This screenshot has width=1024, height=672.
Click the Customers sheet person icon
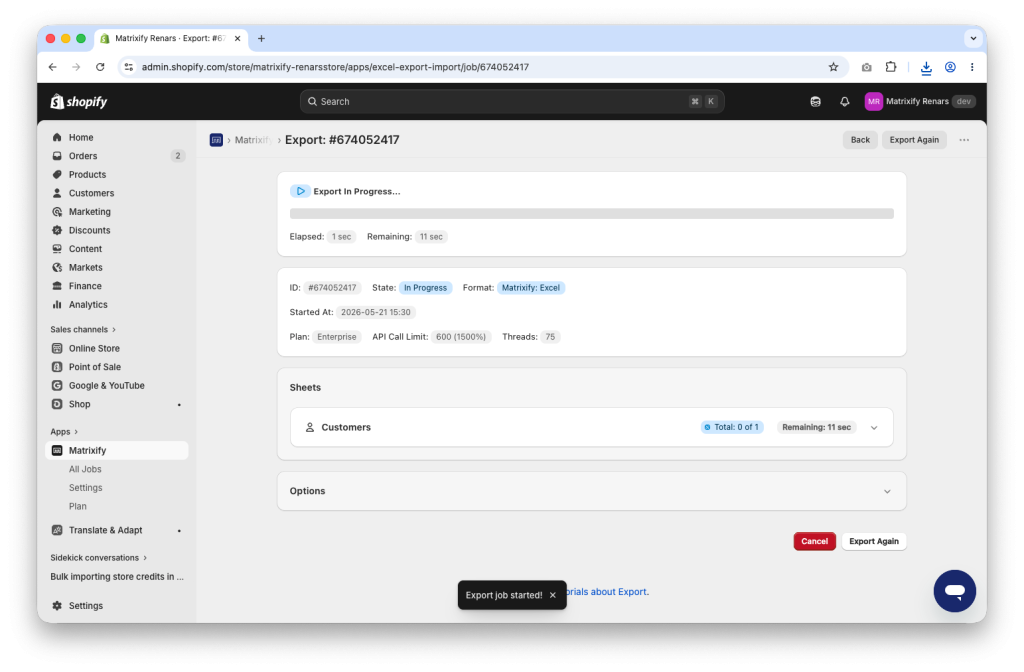[x=310, y=428]
